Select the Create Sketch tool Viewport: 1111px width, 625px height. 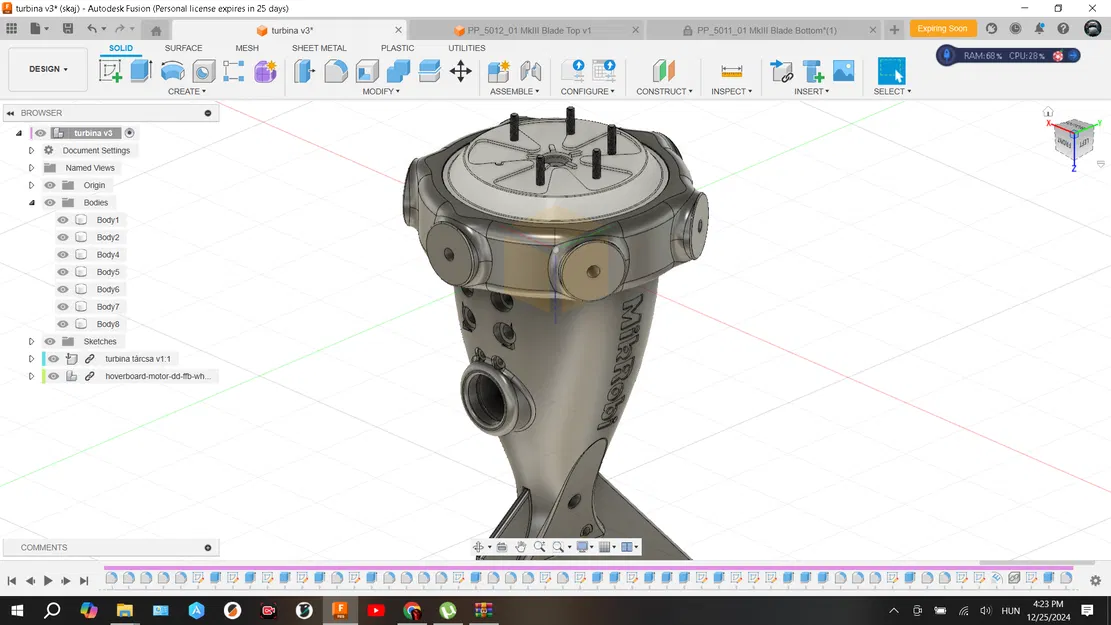[x=110, y=71]
